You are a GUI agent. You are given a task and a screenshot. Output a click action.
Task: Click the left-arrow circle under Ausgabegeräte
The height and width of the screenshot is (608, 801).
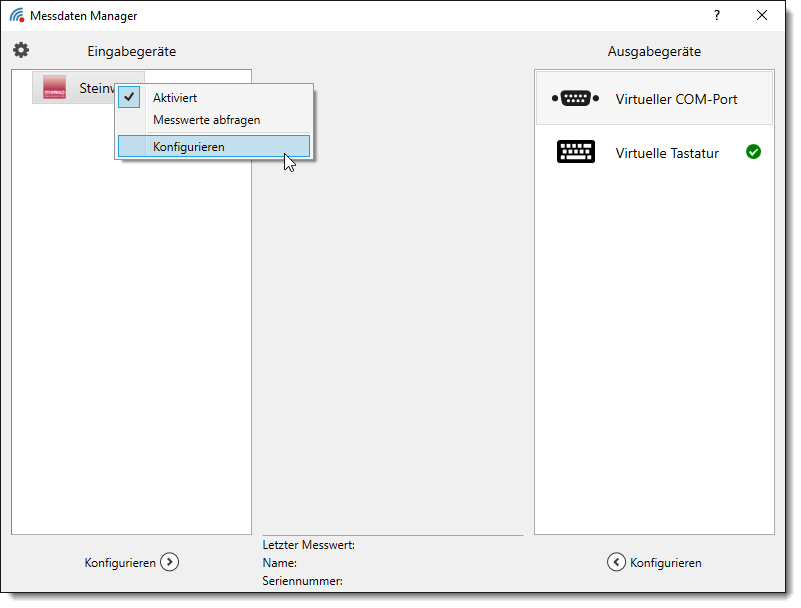[616, 562]
